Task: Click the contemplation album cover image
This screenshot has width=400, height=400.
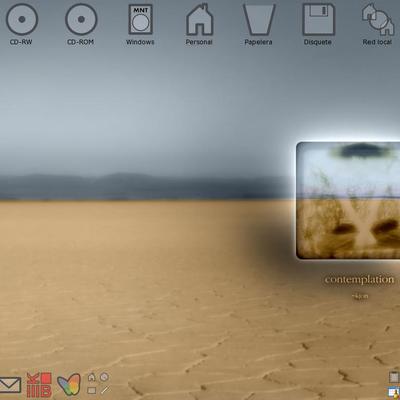Action: click(348, 200)
